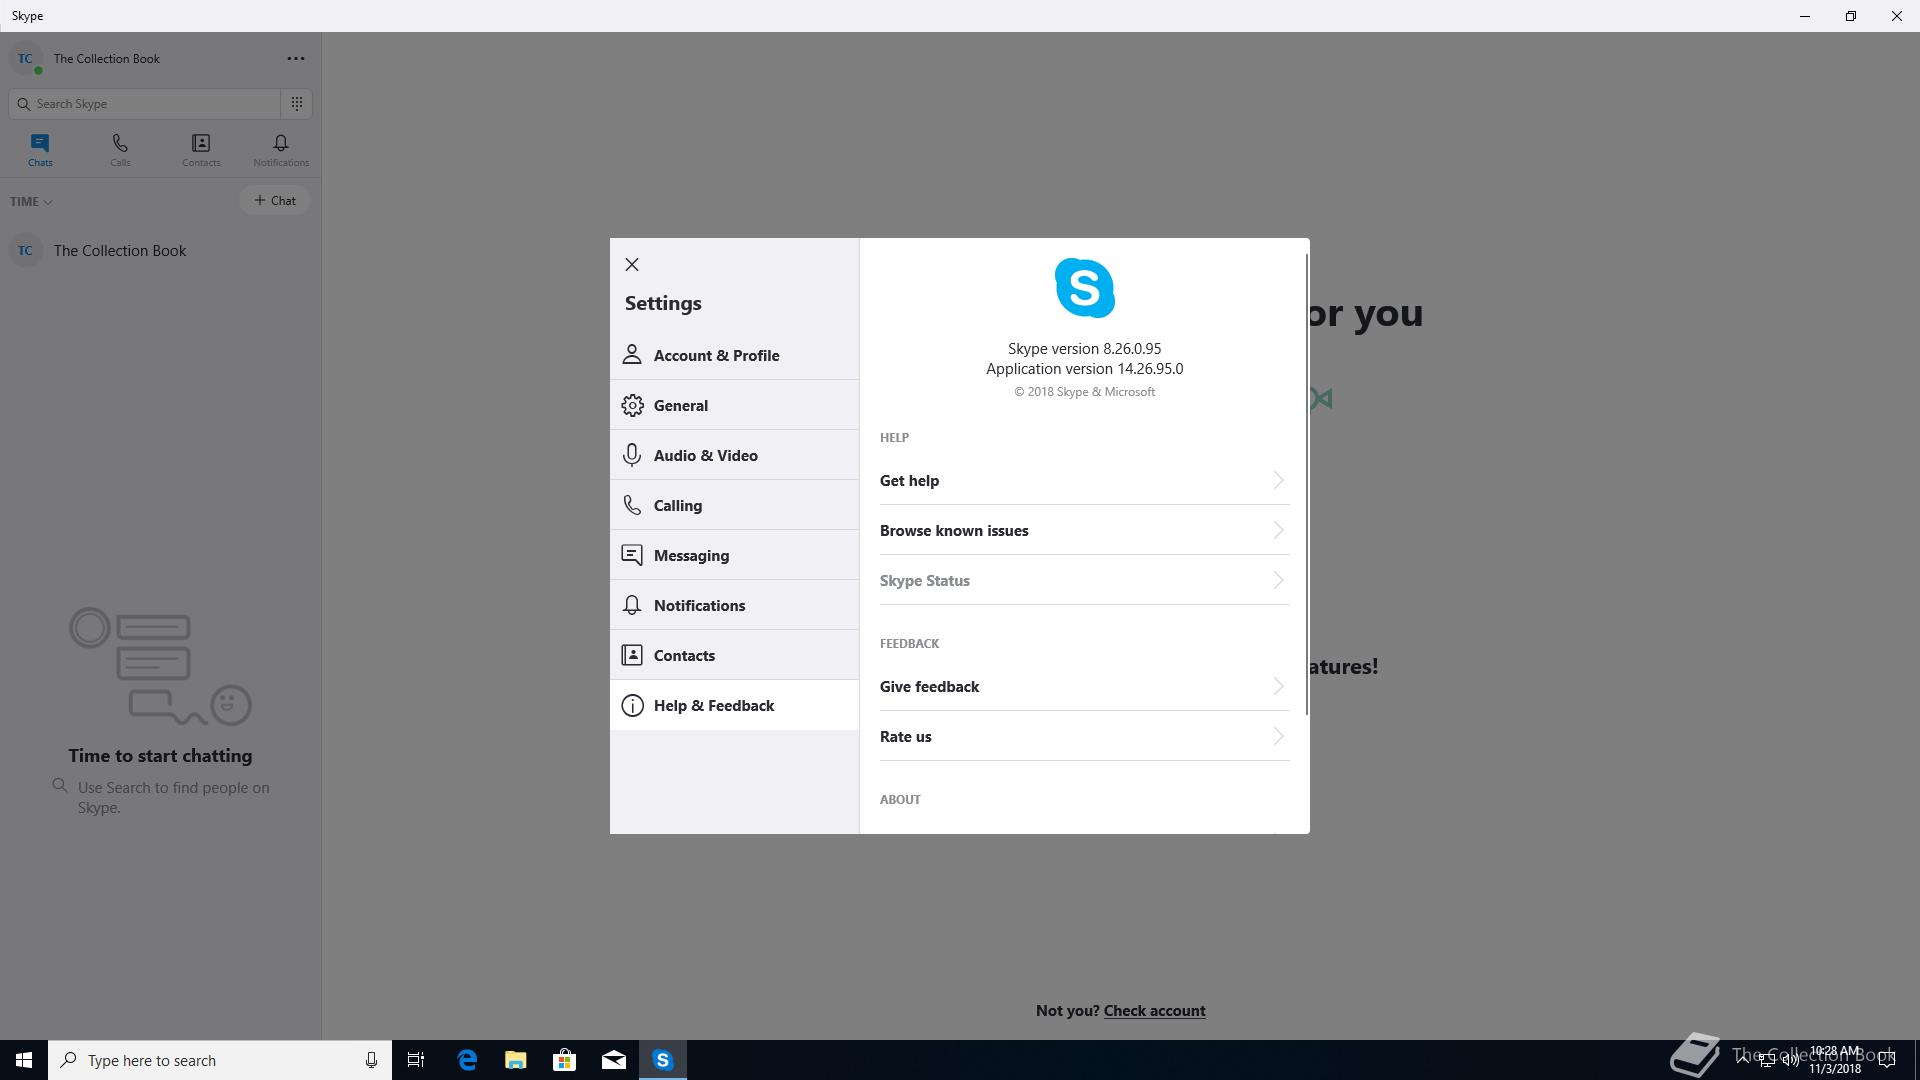
Task: Open Give feedback row
Action: (1084, 686)
